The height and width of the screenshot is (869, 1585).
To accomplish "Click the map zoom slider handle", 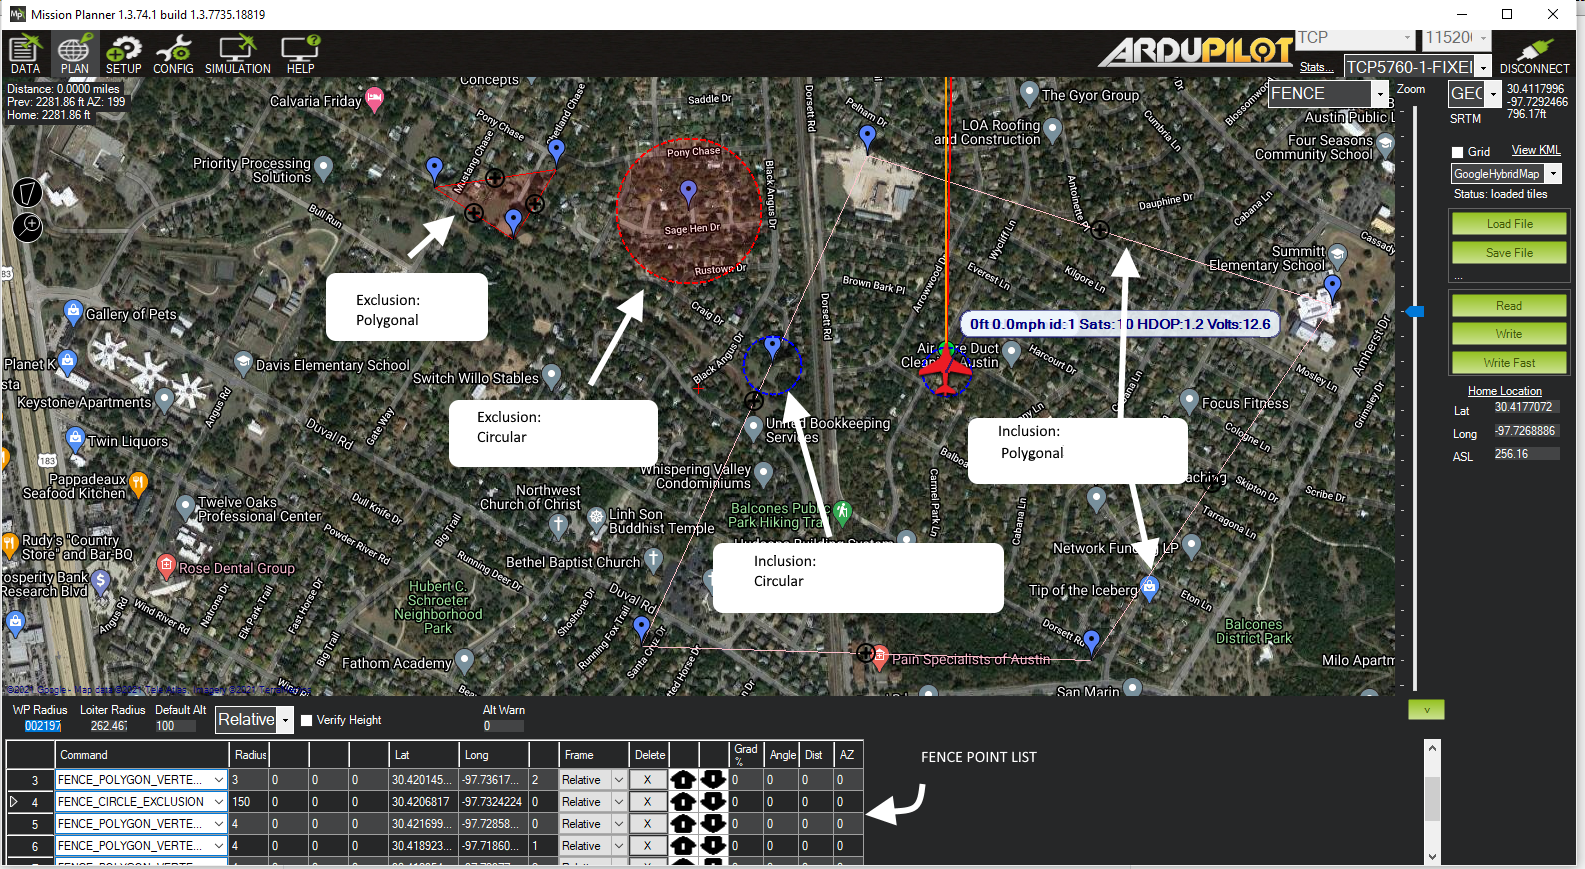I will click(x=1415, y=312).
